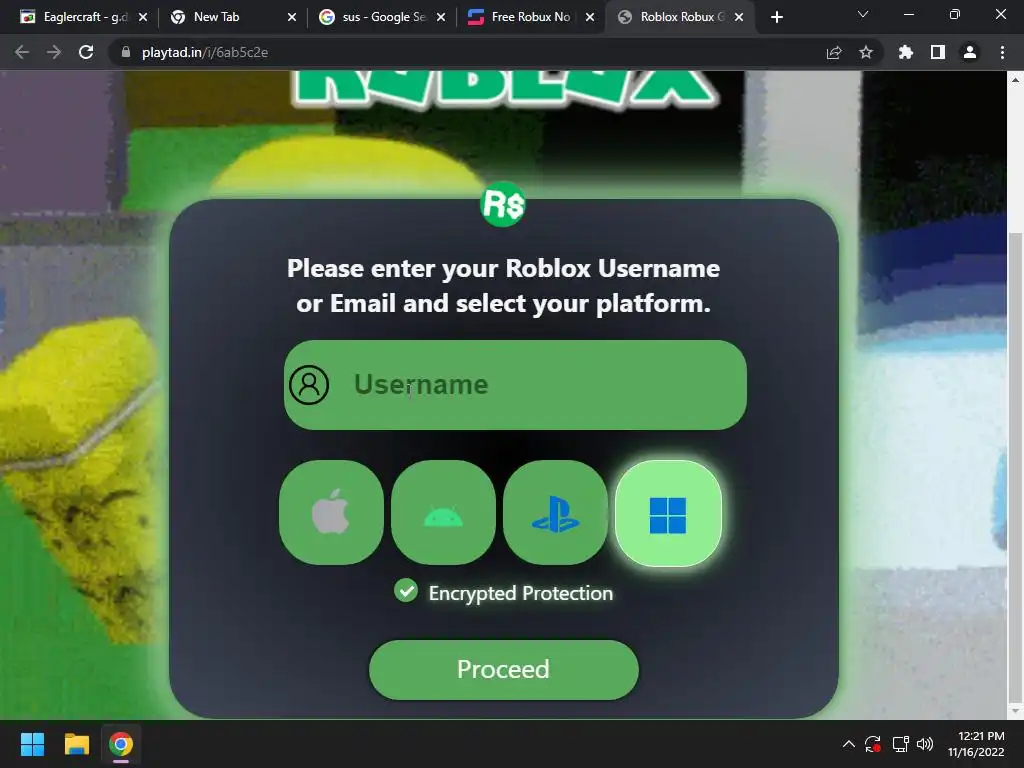
Task: Click the Chrome taskbar icon
Action: pos(121,744)
